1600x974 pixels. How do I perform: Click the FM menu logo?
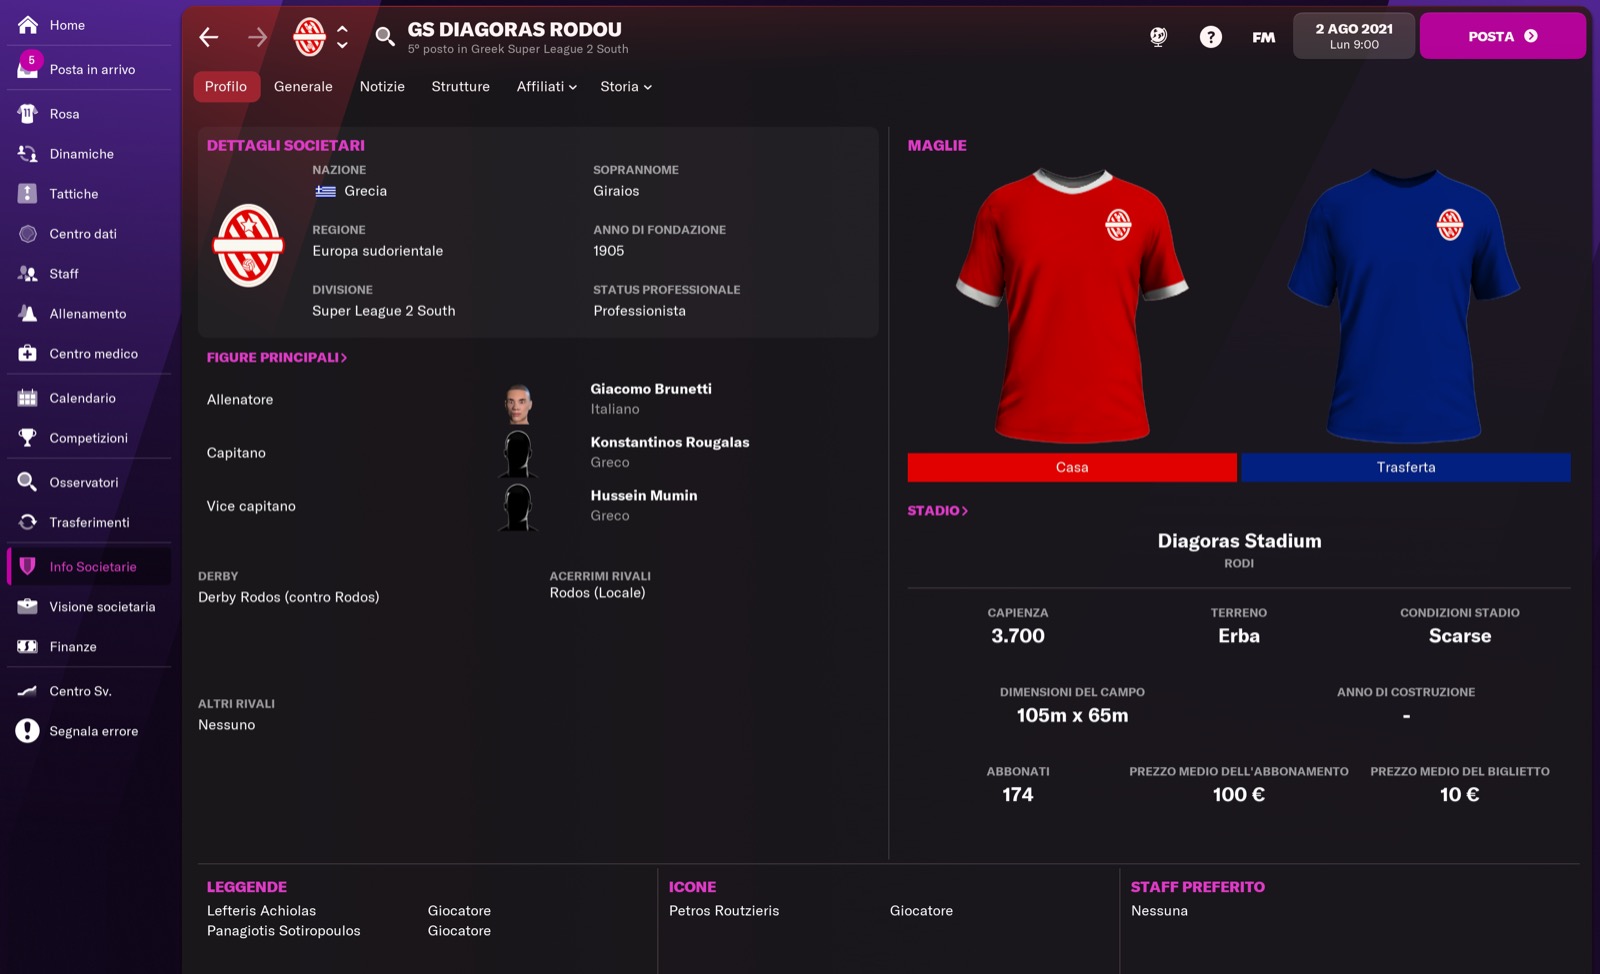(1263, 37)
